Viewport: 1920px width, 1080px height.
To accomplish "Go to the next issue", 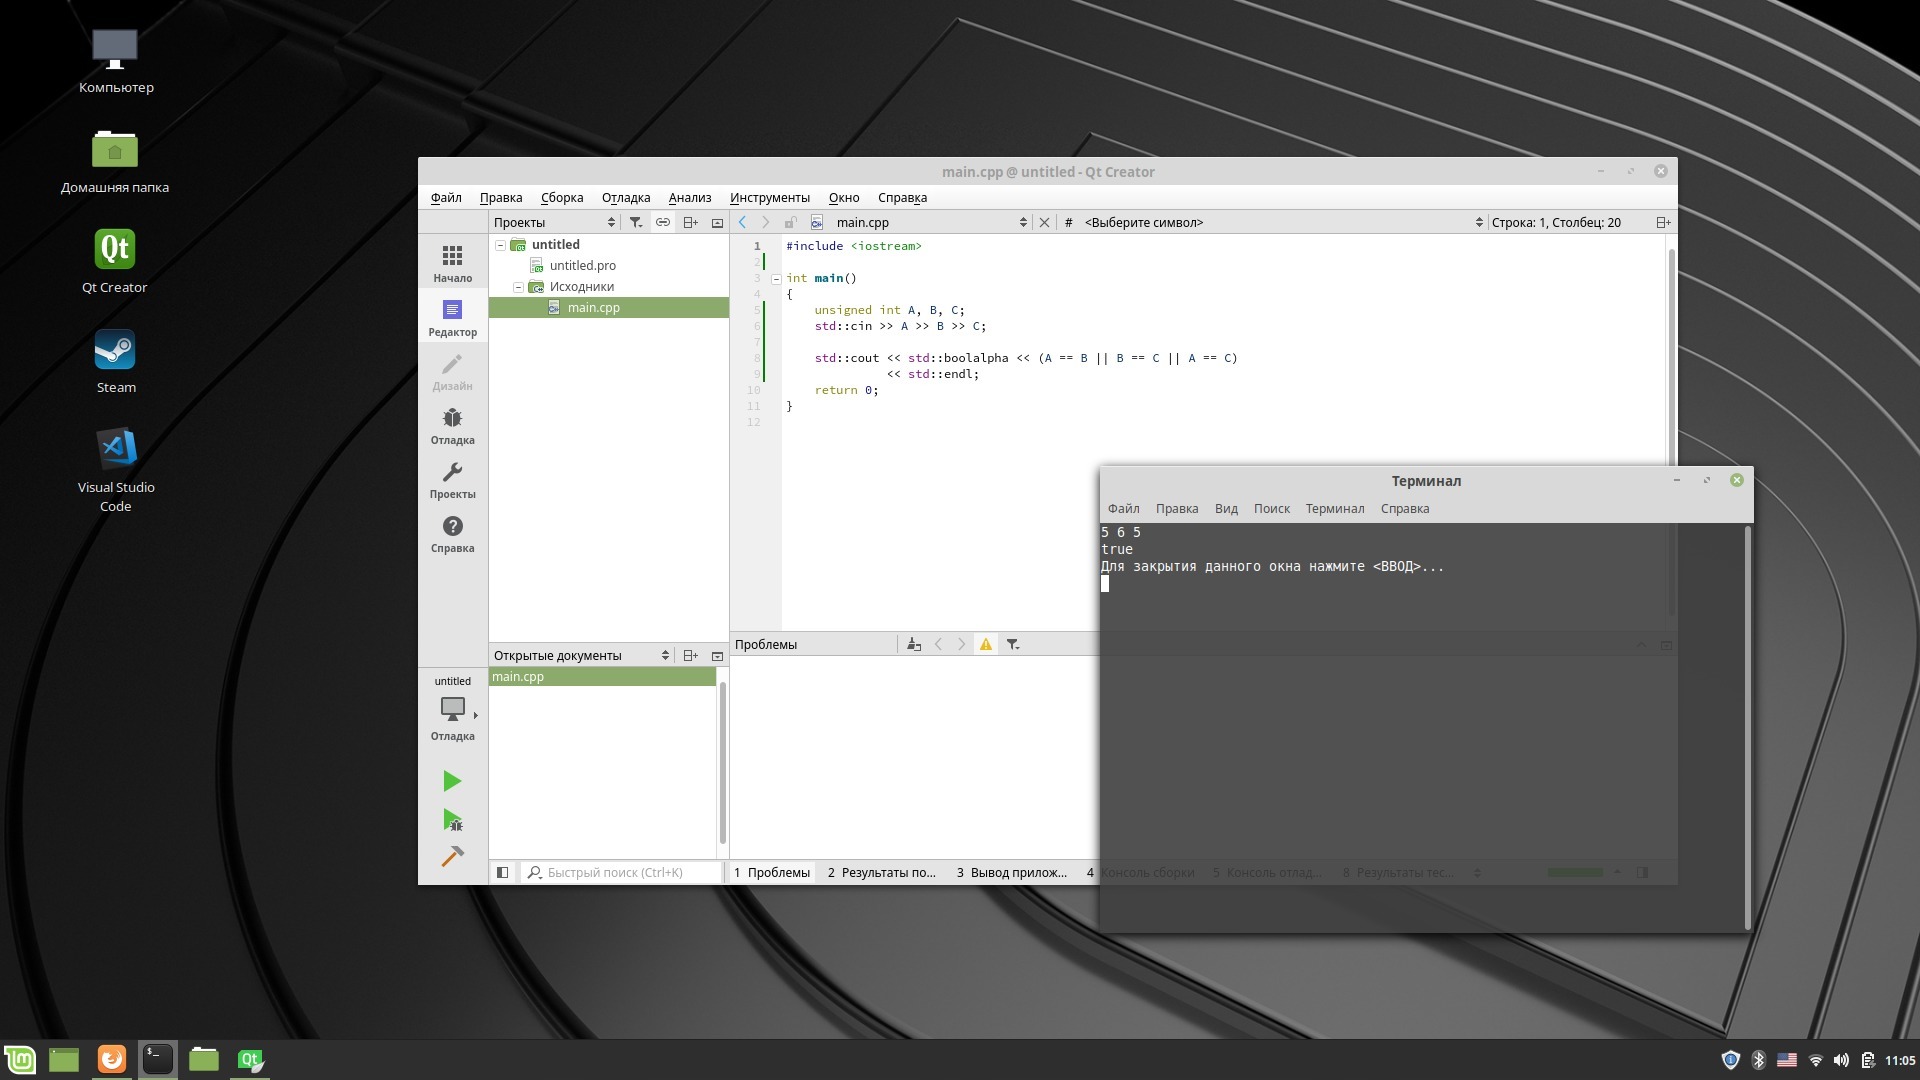I will coord(962,644).
